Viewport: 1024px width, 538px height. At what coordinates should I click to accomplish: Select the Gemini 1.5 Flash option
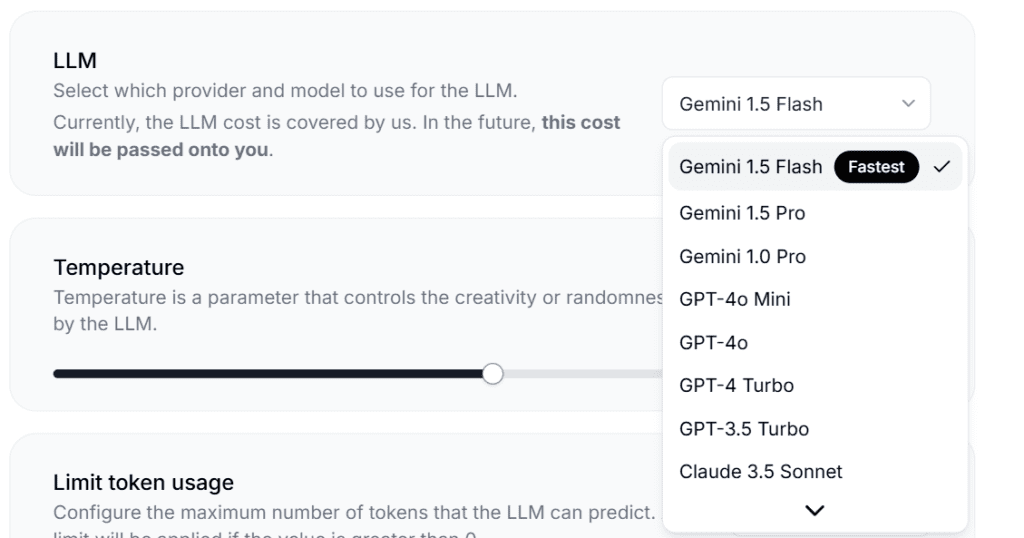(x=751, y=167)
